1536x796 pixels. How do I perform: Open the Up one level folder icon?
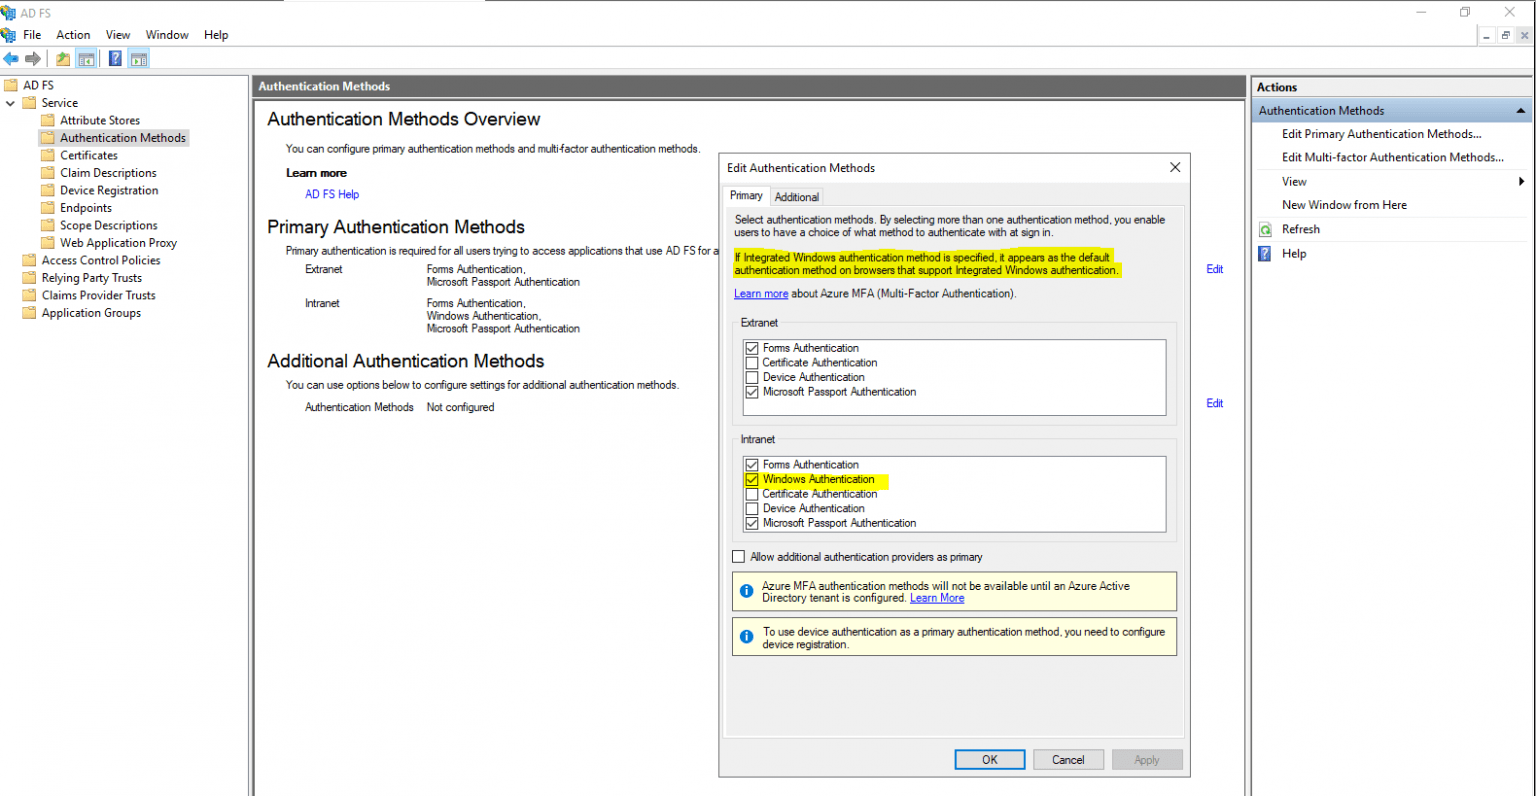coord(62,57)
